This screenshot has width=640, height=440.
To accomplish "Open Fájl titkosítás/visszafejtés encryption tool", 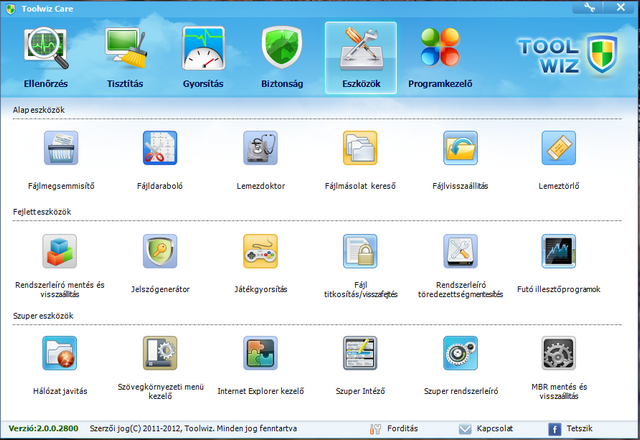I will (360, 251).
